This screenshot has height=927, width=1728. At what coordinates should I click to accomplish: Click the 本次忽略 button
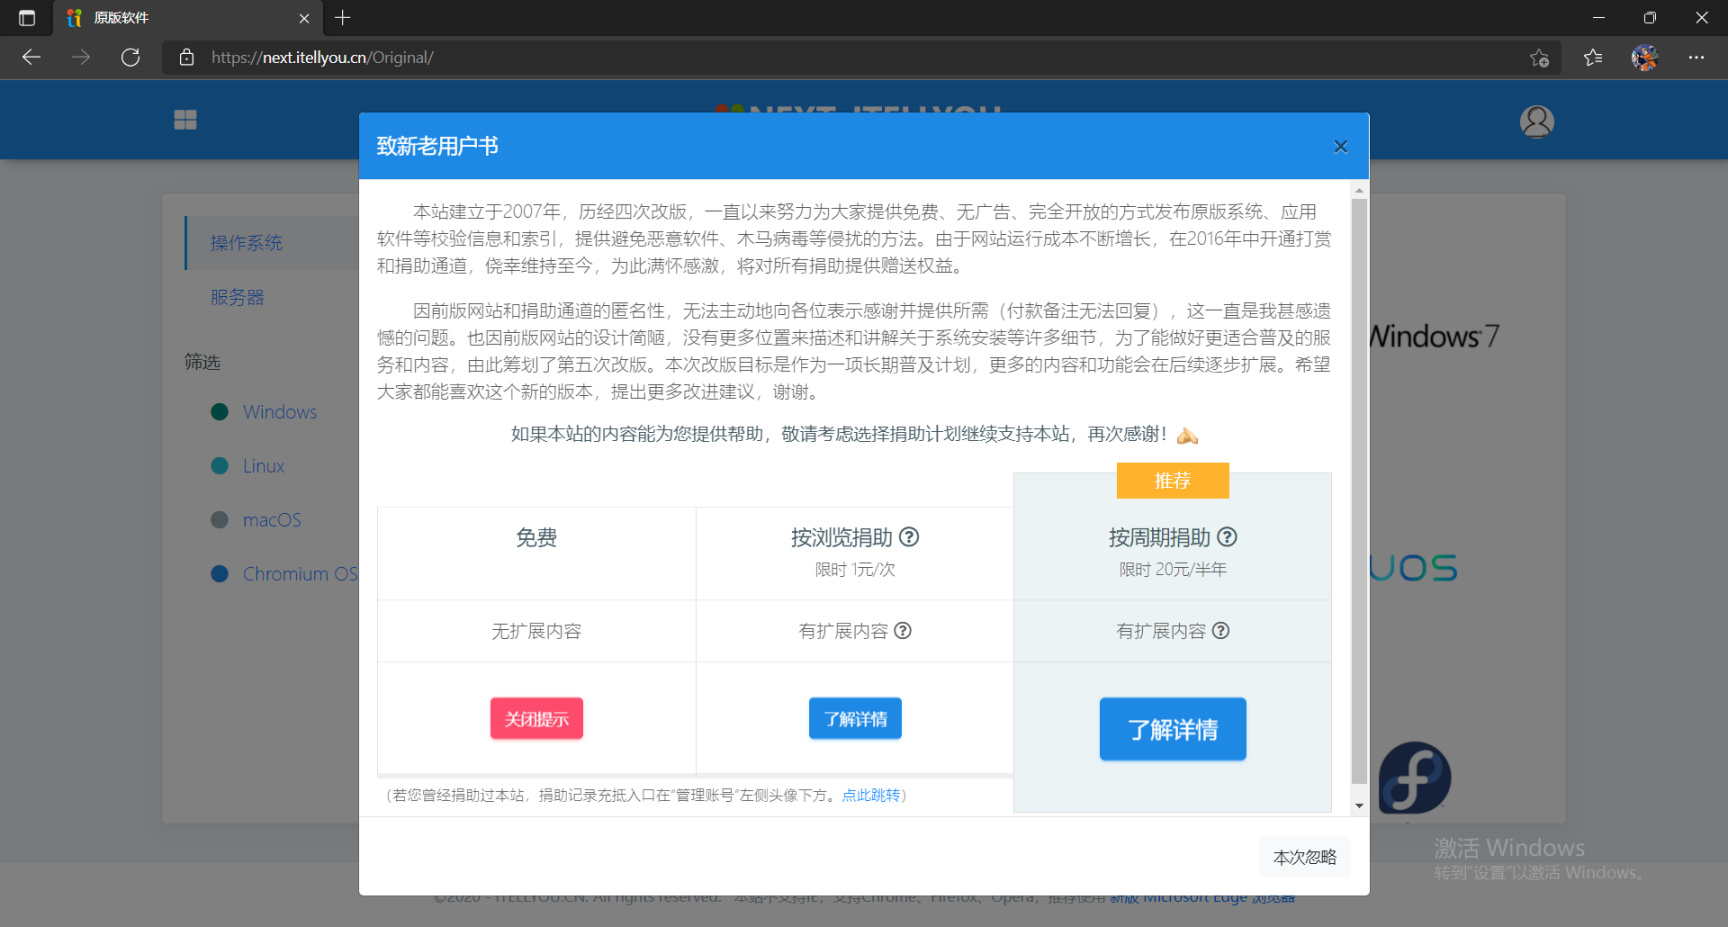point(1304,857)
